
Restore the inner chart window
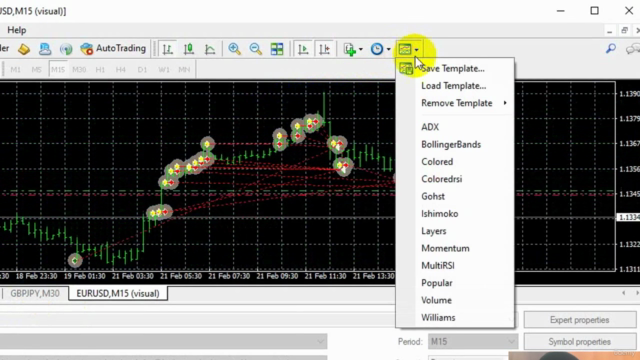(x=624, y=31)
